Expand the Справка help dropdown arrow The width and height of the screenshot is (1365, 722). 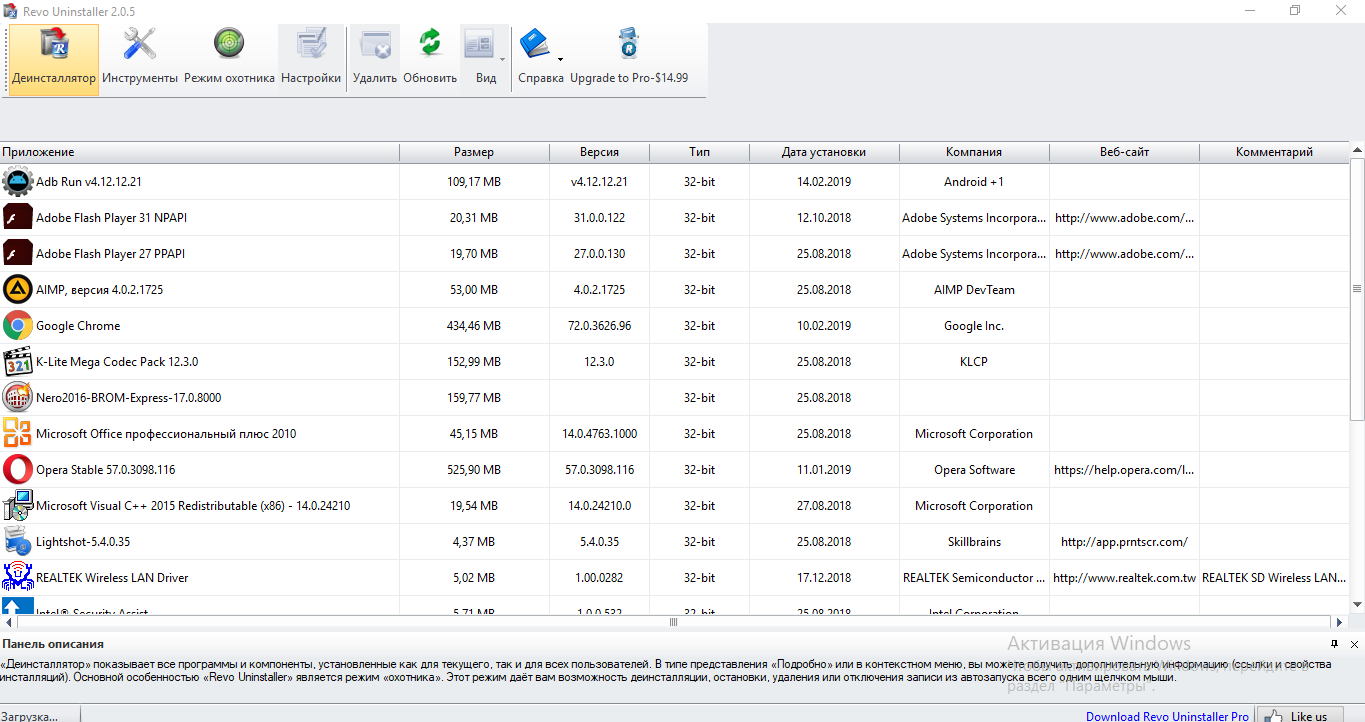pos(560,59)
